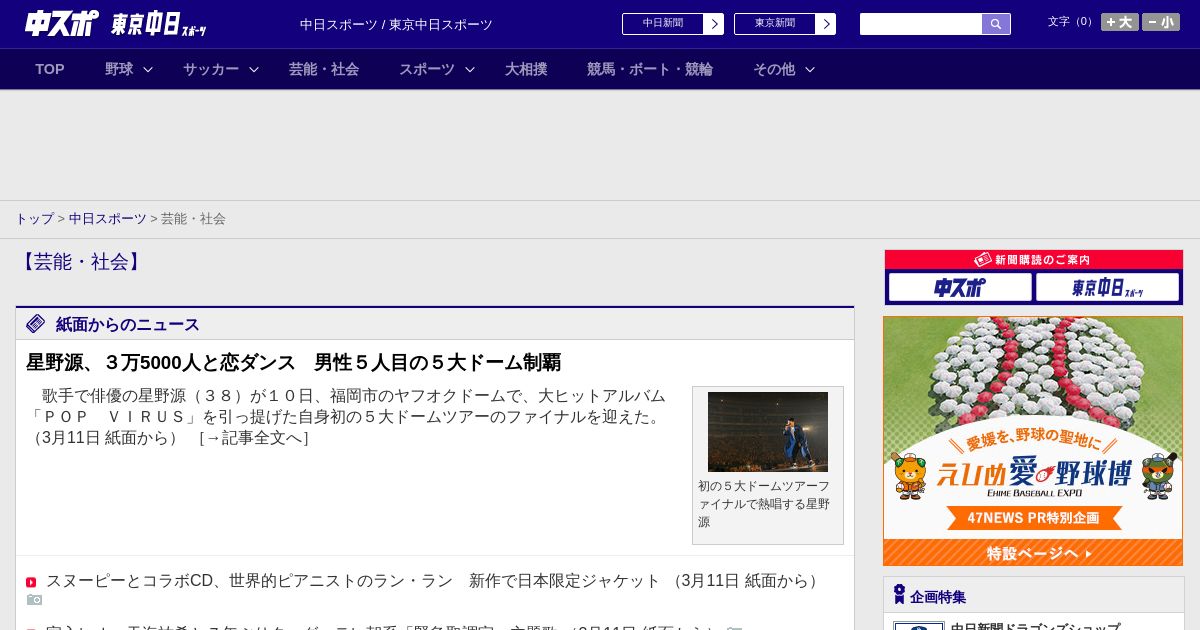Click camera icon under スヌーピー article
The height and width of the screenshot is (630, 1200).
[x=34, y=599]
